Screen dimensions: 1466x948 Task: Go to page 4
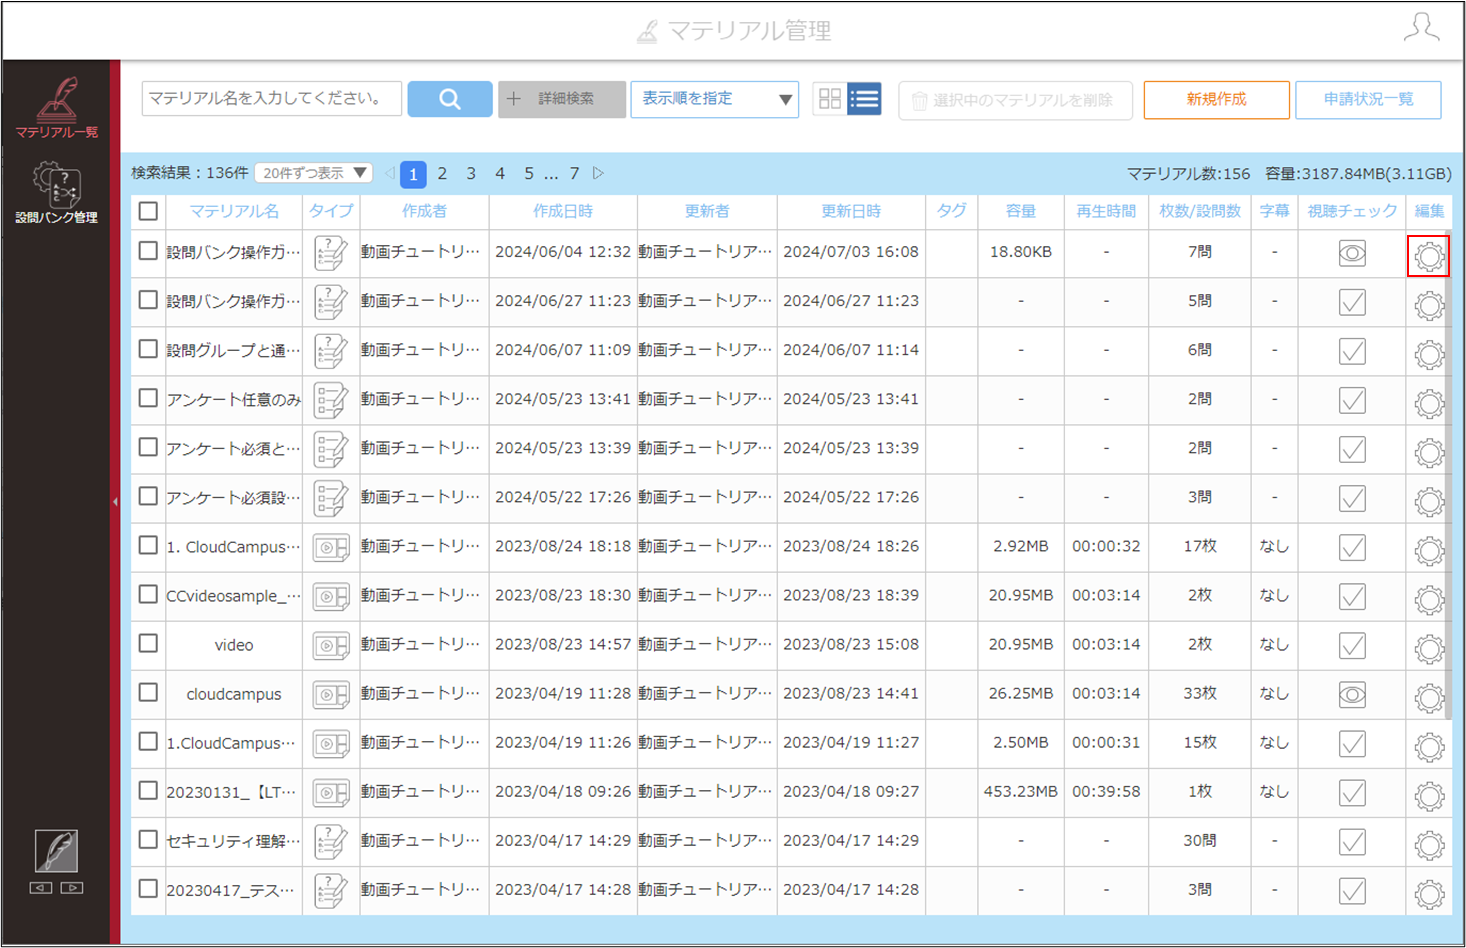(500, 173)
